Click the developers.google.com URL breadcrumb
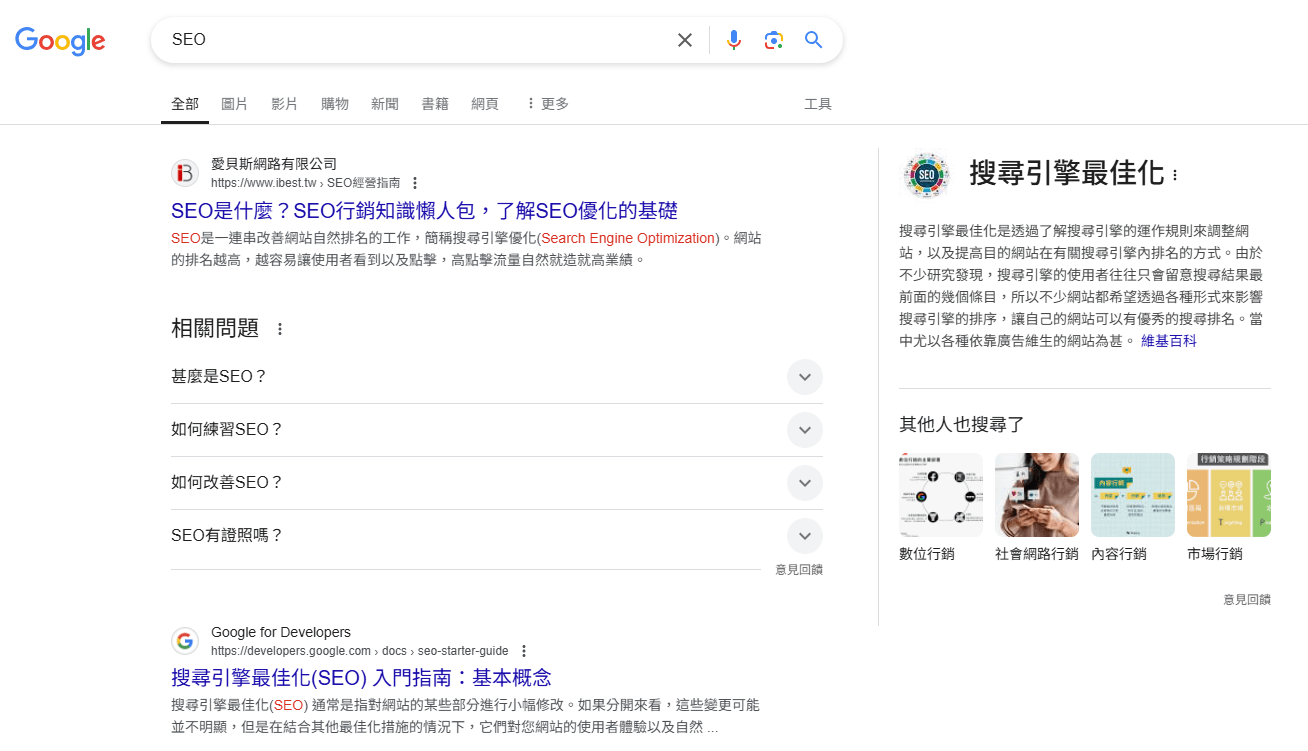 359,651
